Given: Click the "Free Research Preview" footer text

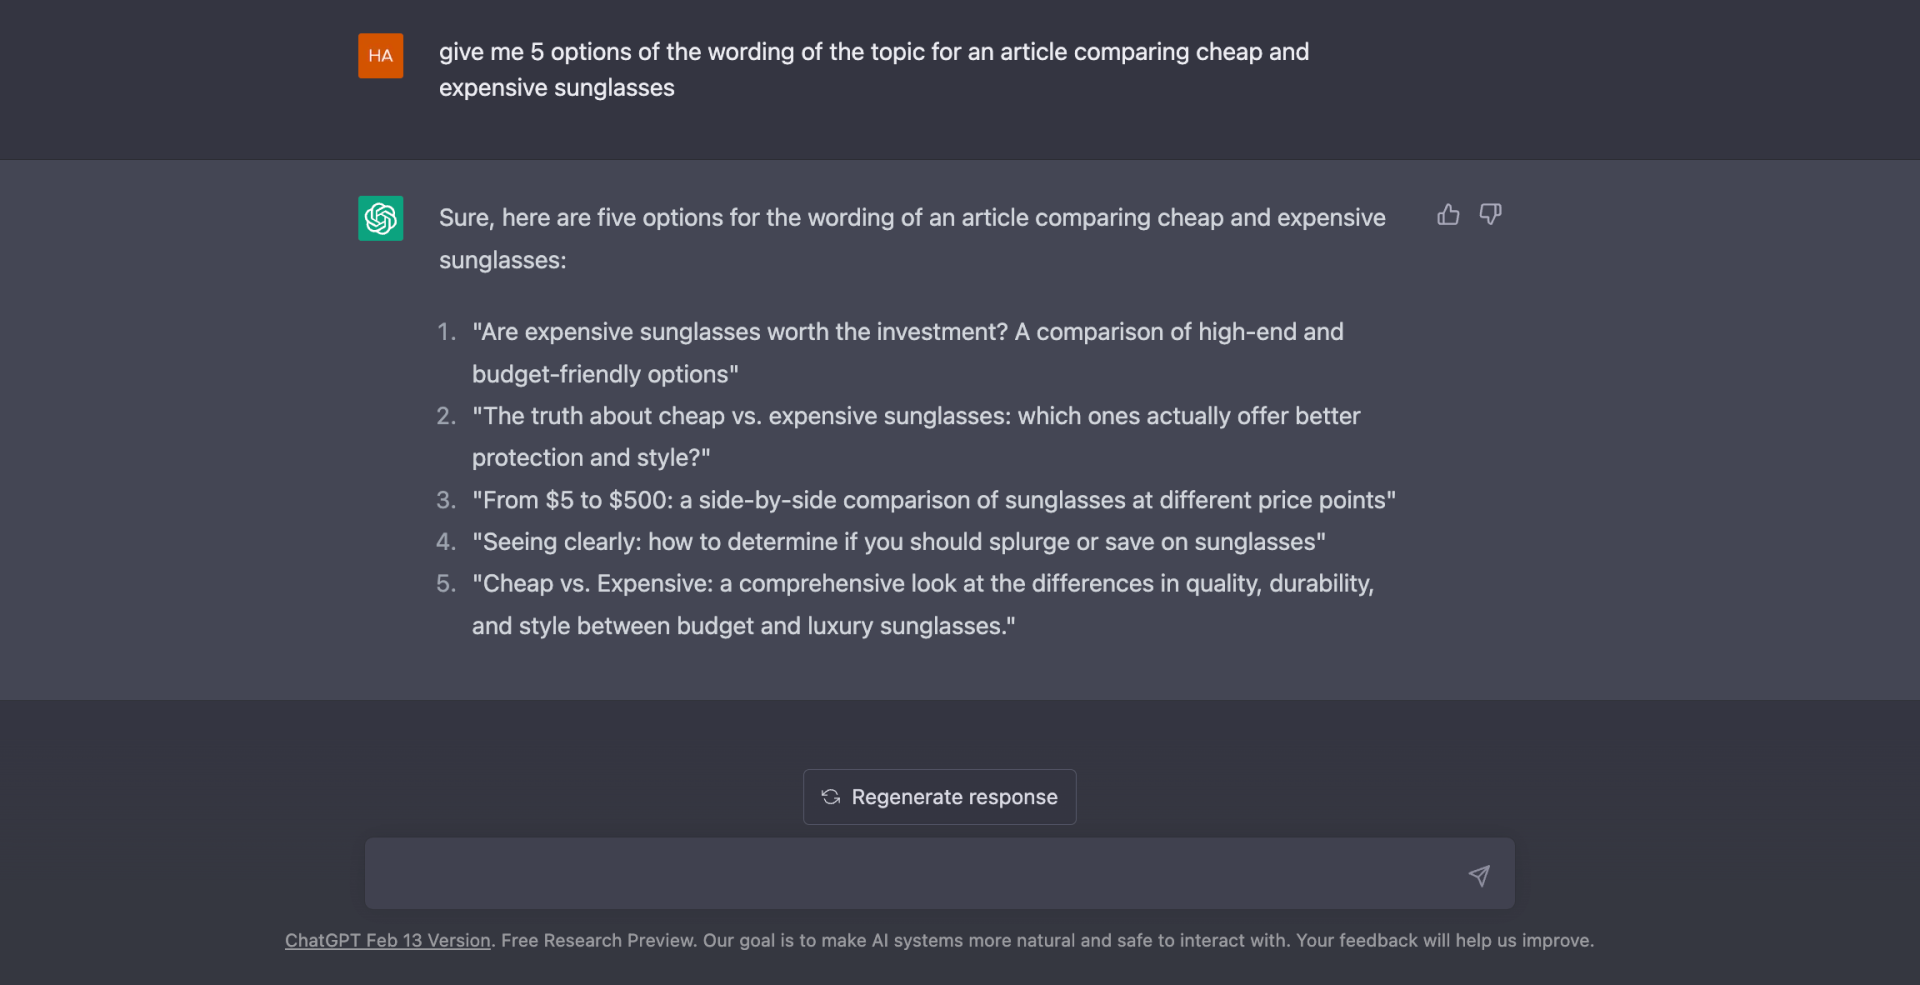Looking at the screenshot, I should click(x=598, y=941).
